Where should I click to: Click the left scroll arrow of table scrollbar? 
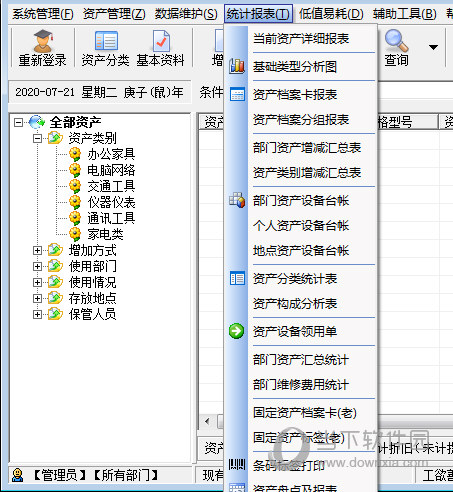tap(207, 421)
